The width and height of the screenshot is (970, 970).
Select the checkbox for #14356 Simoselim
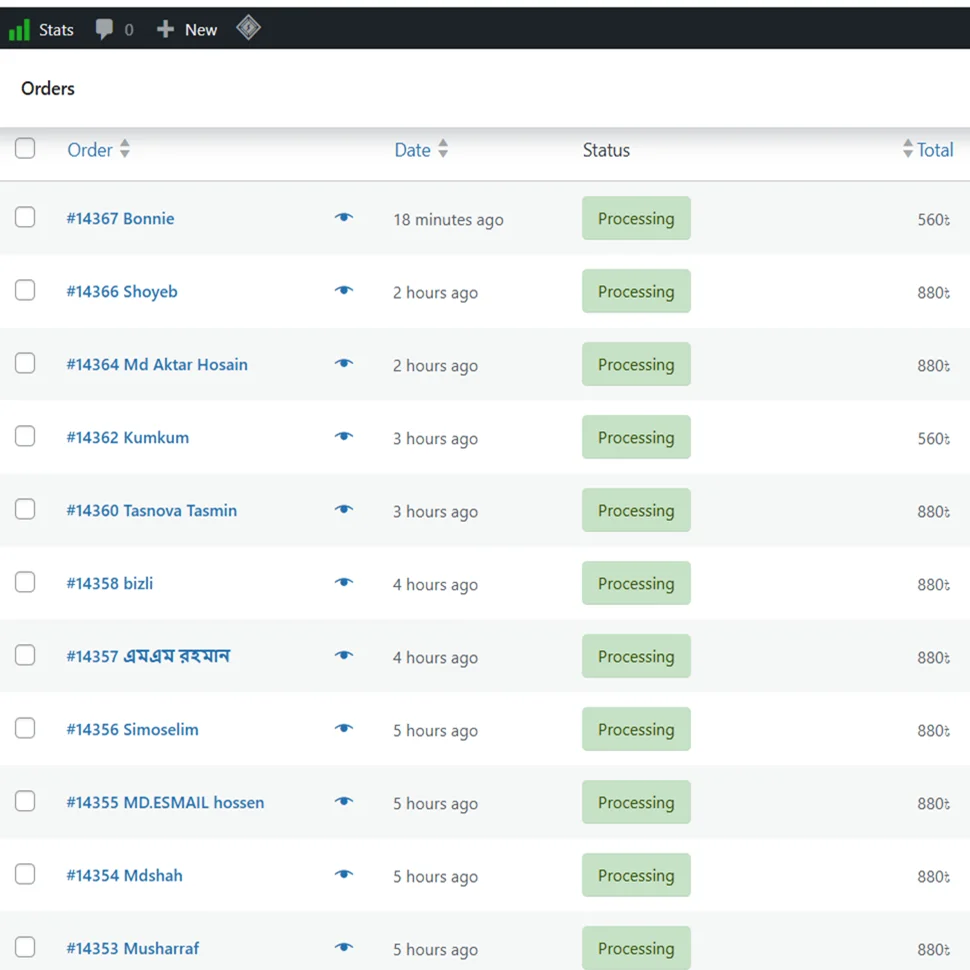tap(25, 728)
